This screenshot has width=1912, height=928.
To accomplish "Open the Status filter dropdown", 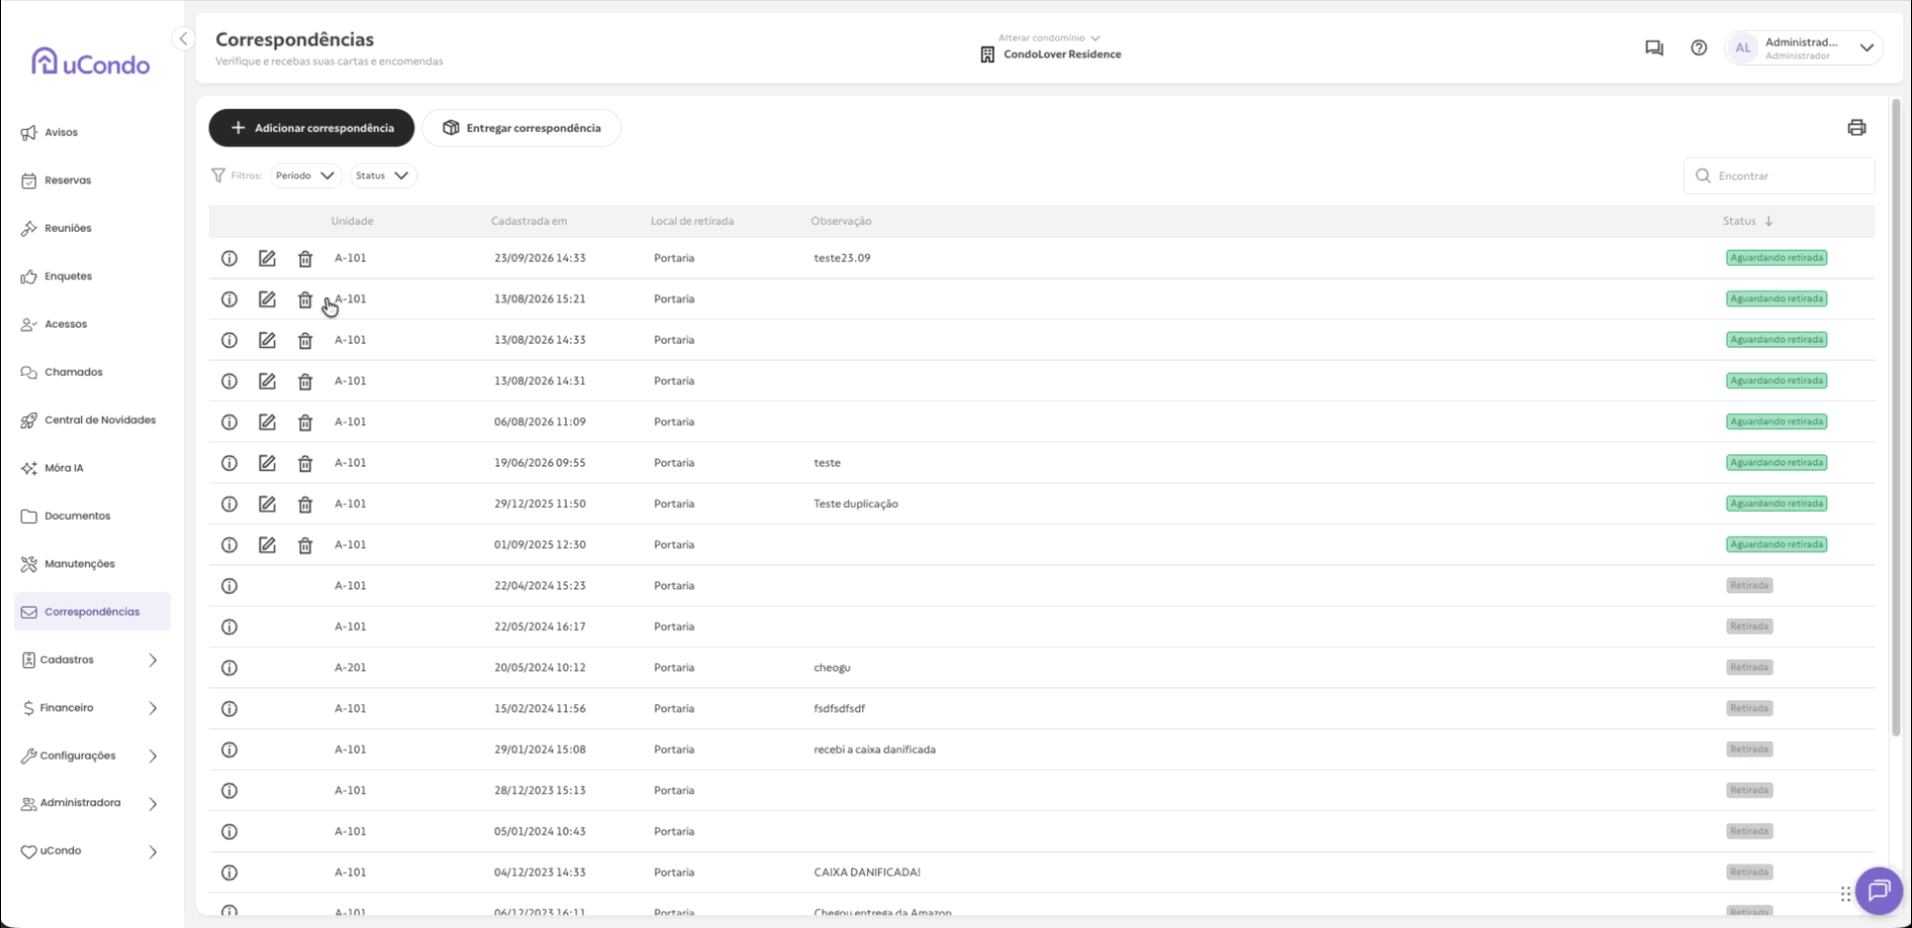I will pyautogui.click(x=382, y=176).
